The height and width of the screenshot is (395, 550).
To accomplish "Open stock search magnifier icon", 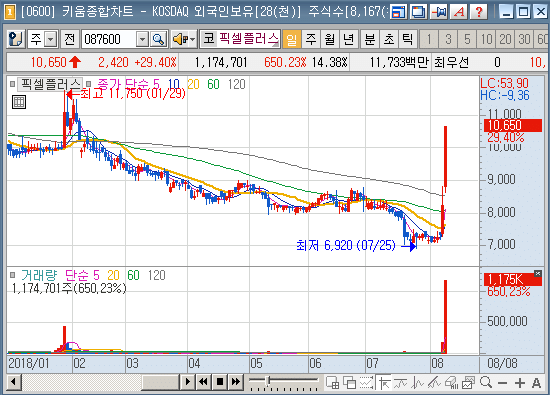I will (x=158, y=39).
